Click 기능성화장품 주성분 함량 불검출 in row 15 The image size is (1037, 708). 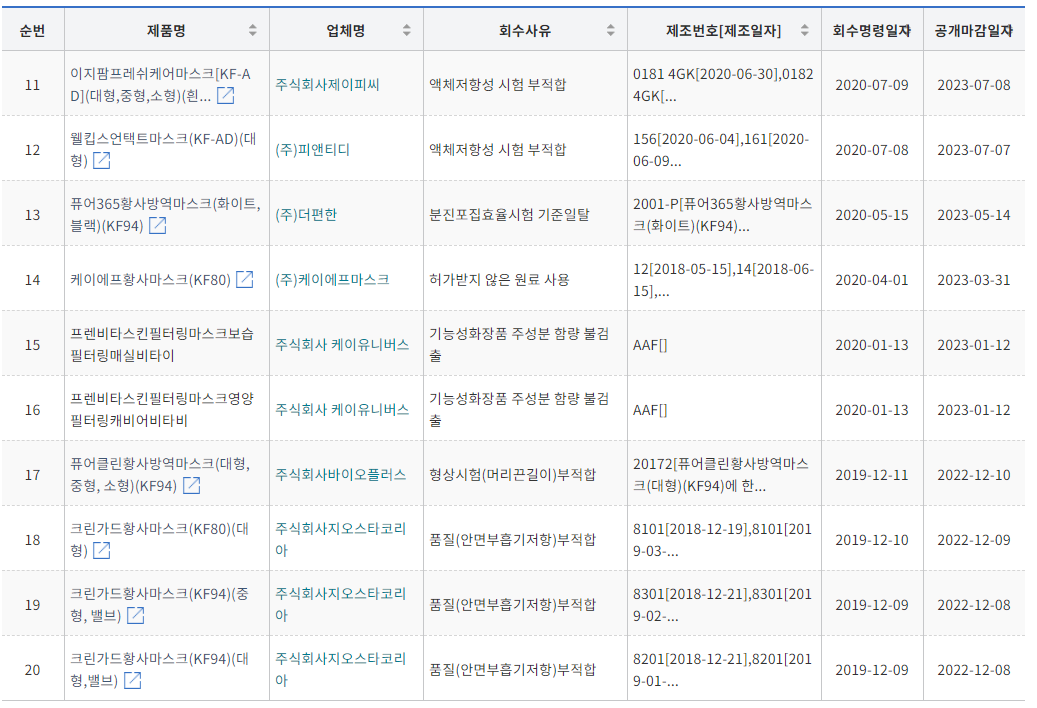[519, 344]
